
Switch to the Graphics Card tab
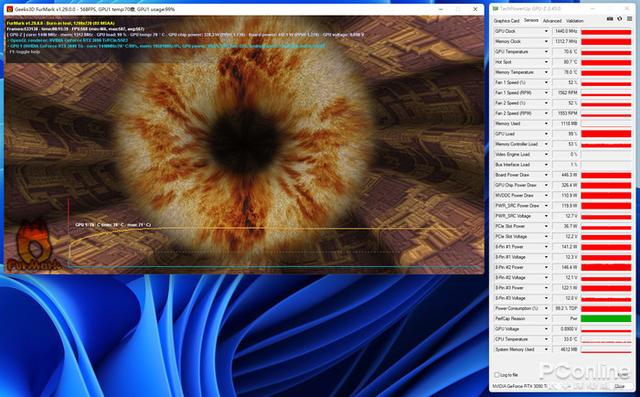507,21
